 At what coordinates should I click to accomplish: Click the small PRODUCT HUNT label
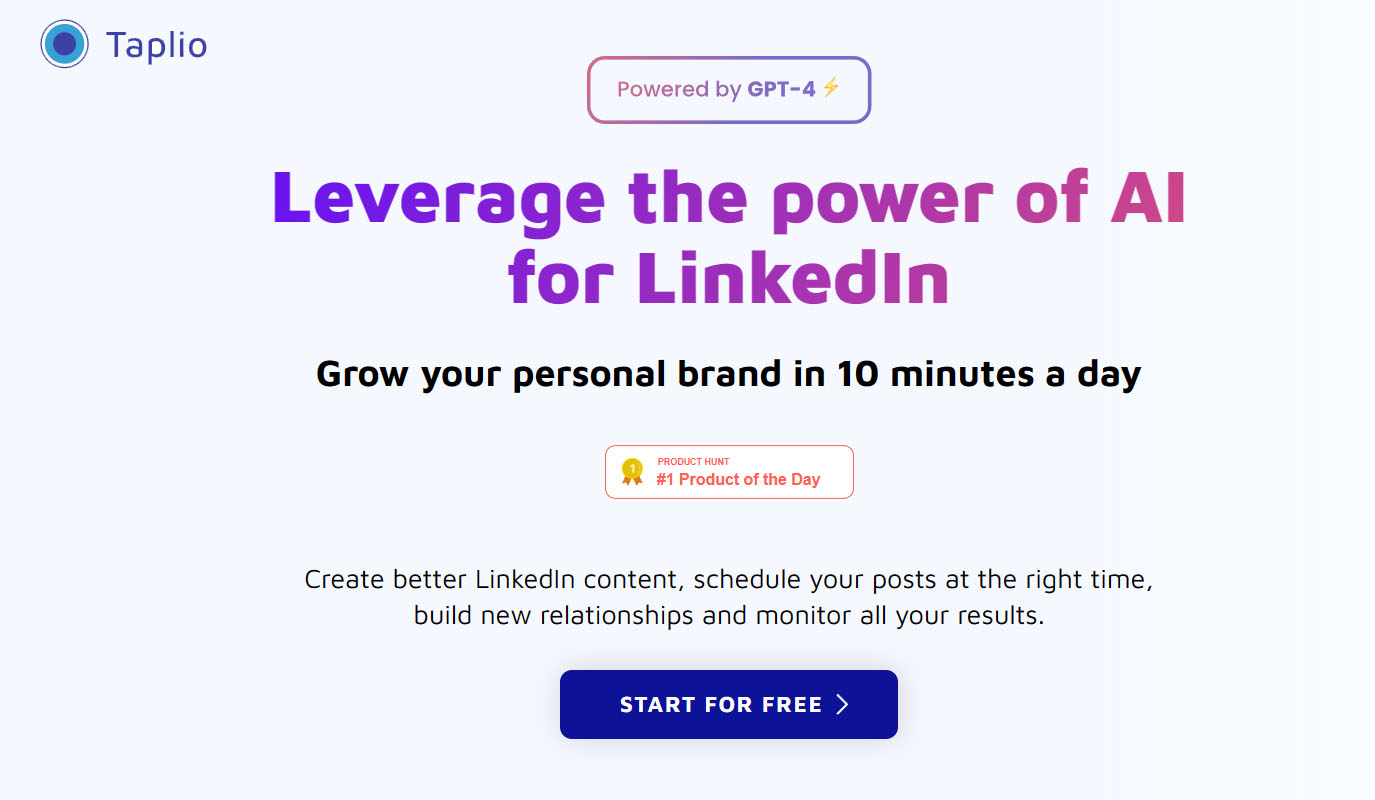tap(693, 462)
